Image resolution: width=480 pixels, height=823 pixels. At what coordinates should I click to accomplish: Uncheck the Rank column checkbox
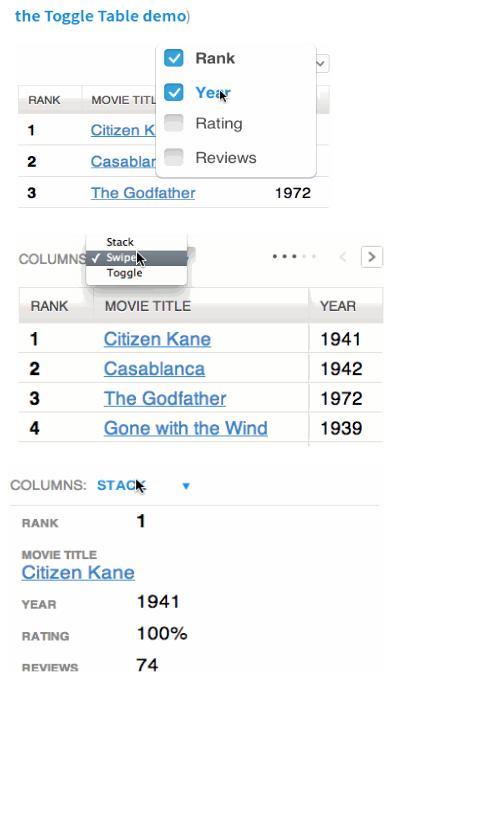[174, 58]
